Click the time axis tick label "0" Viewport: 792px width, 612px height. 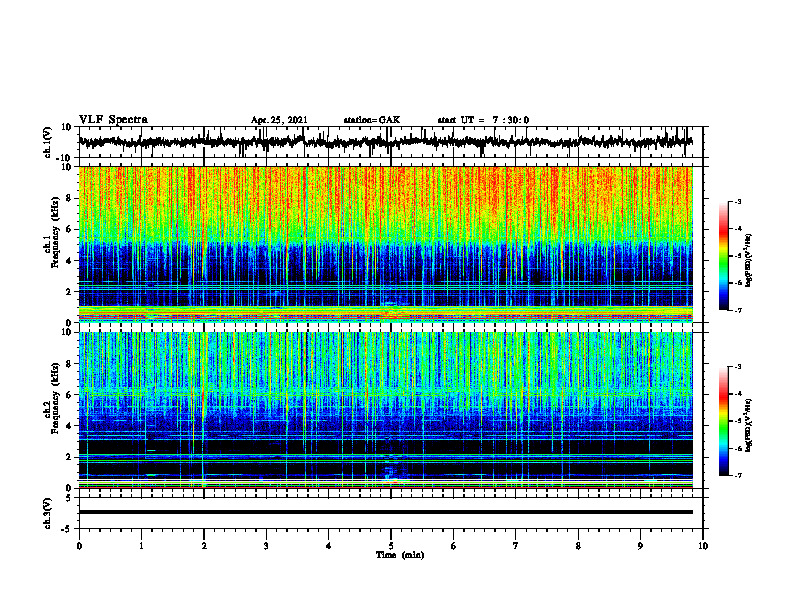click(79, 546)
